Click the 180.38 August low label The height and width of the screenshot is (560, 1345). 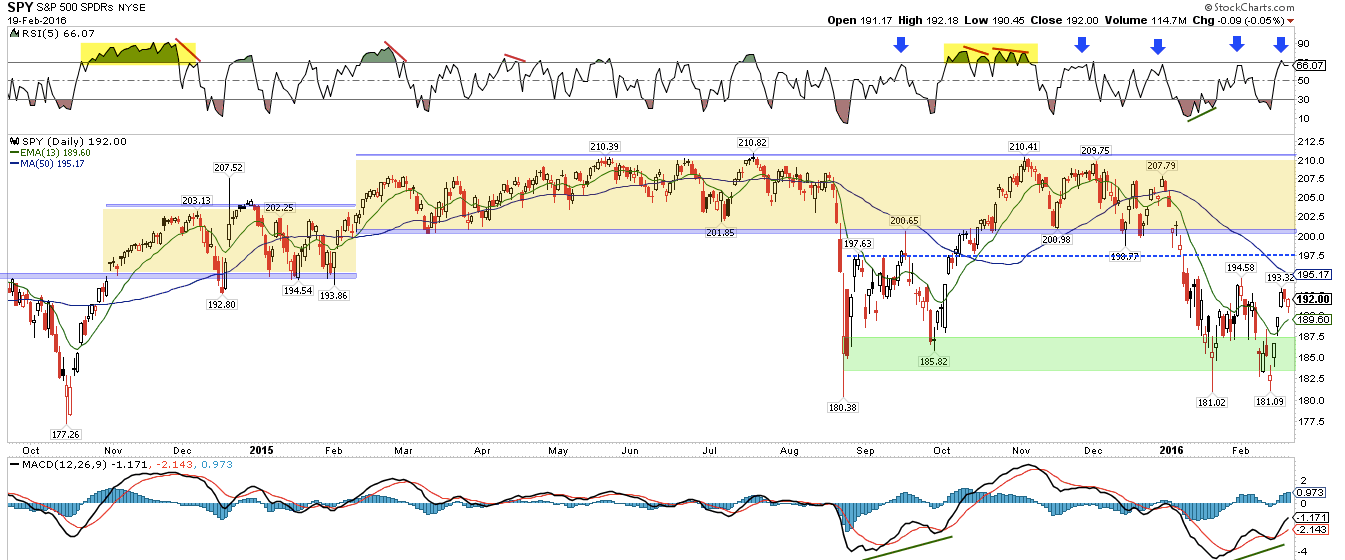pyautogui.click(x=844, y=408)
